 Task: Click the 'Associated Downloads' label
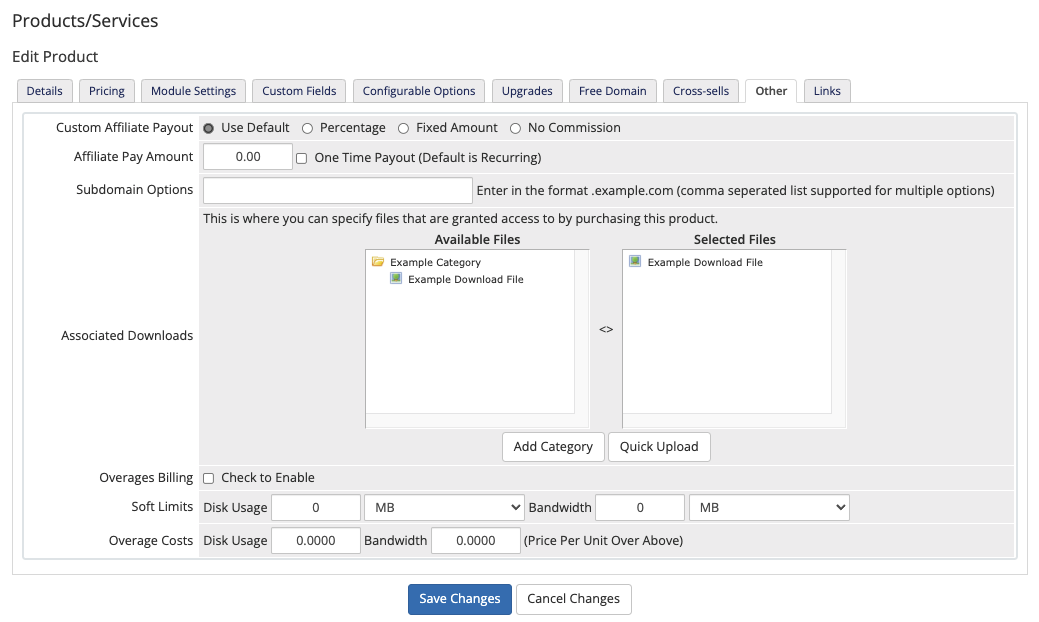pyautogui.click(x=127, y=336)
